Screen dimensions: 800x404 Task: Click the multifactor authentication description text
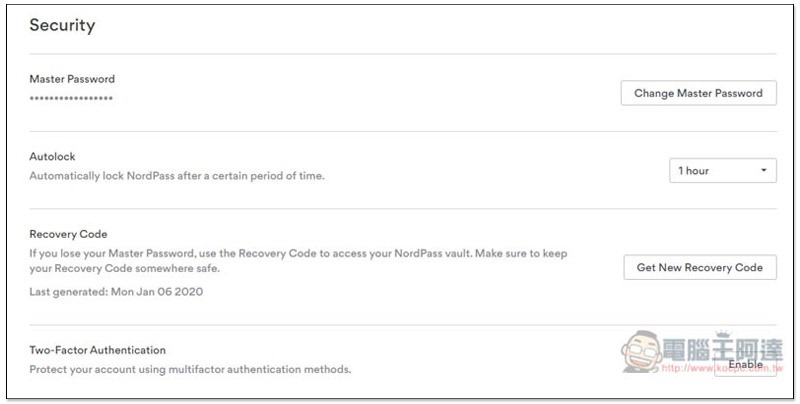pyautogui.click(x=190, y=369)
